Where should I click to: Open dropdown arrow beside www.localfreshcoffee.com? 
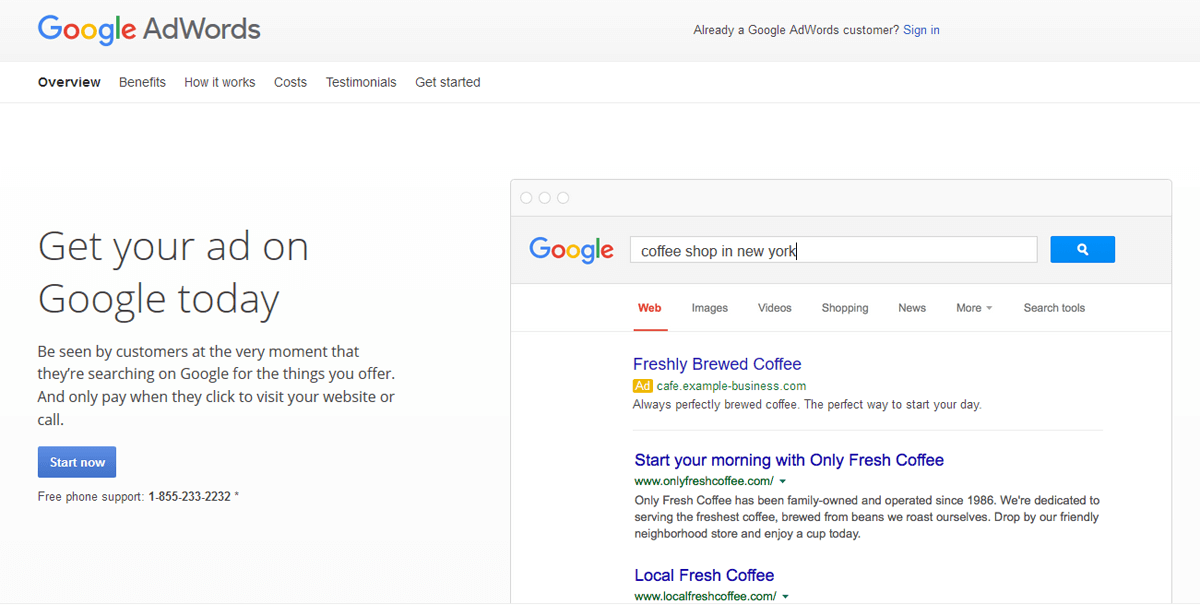pos(785,597)
